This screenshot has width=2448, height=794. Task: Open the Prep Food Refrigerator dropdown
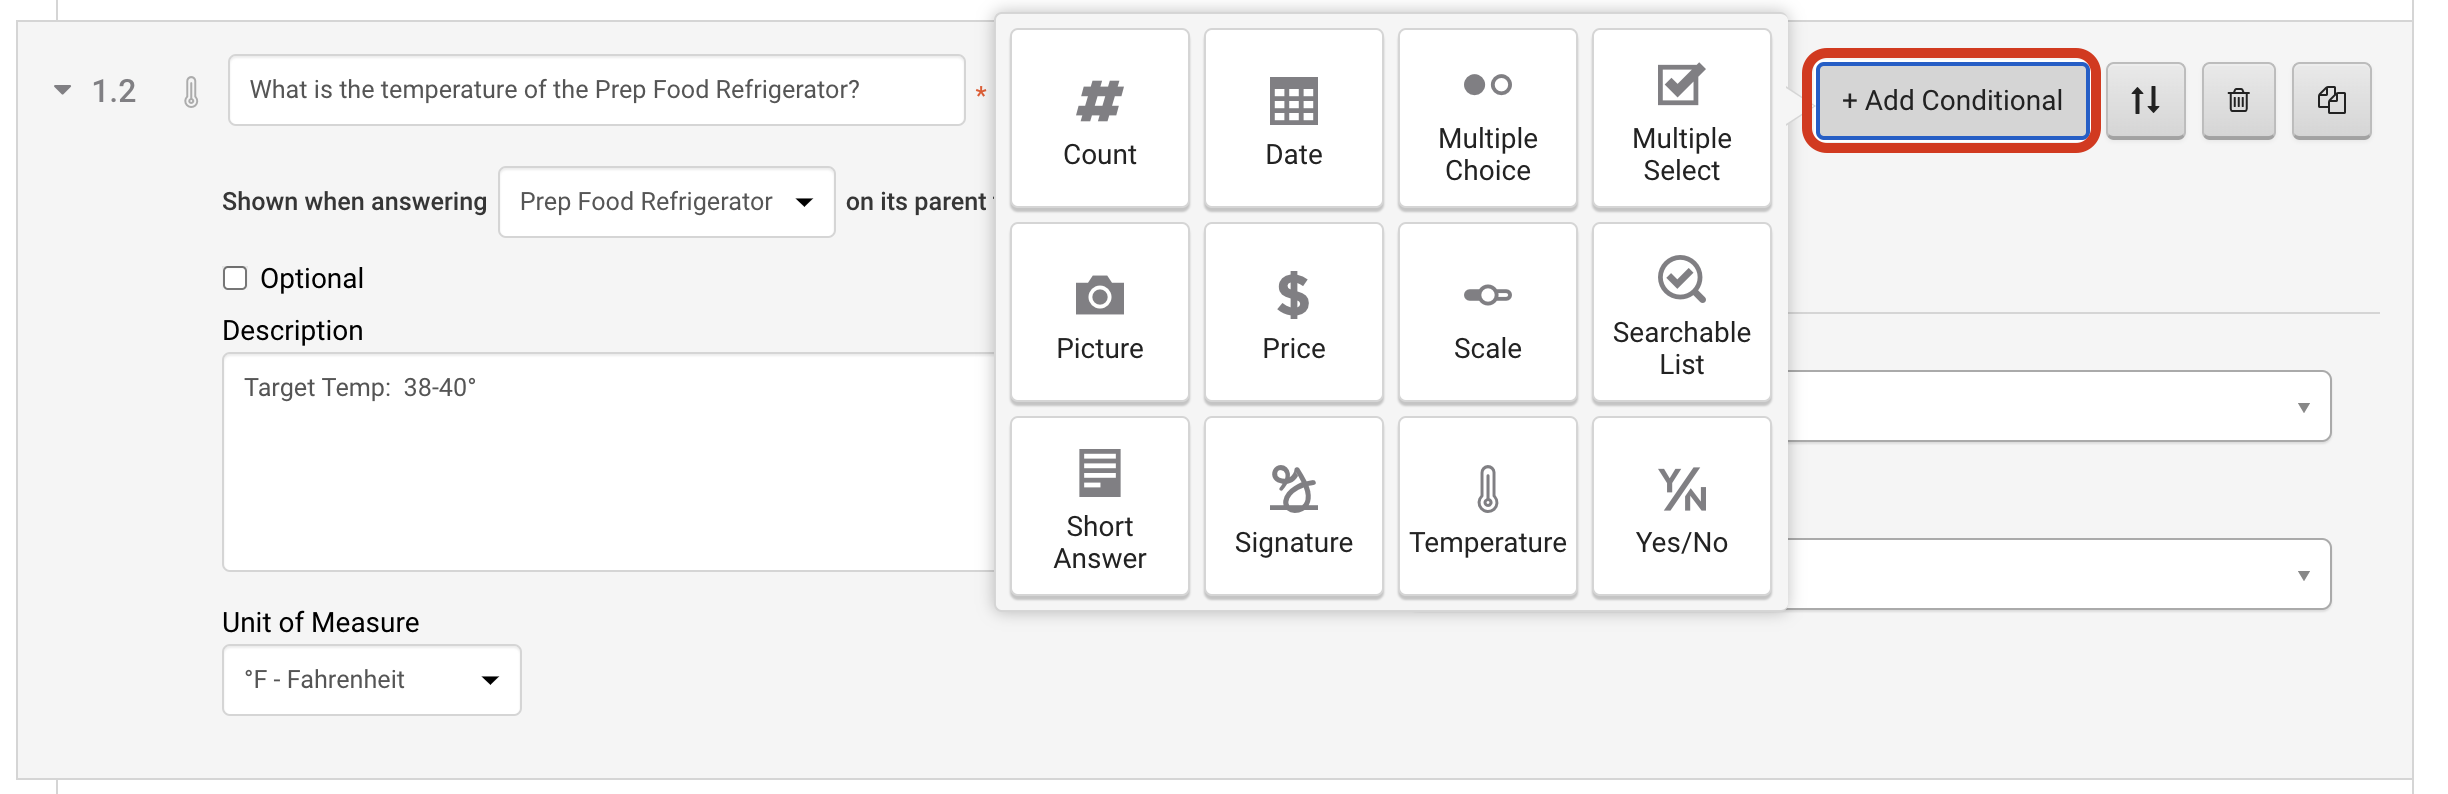(x=667, y=202)
